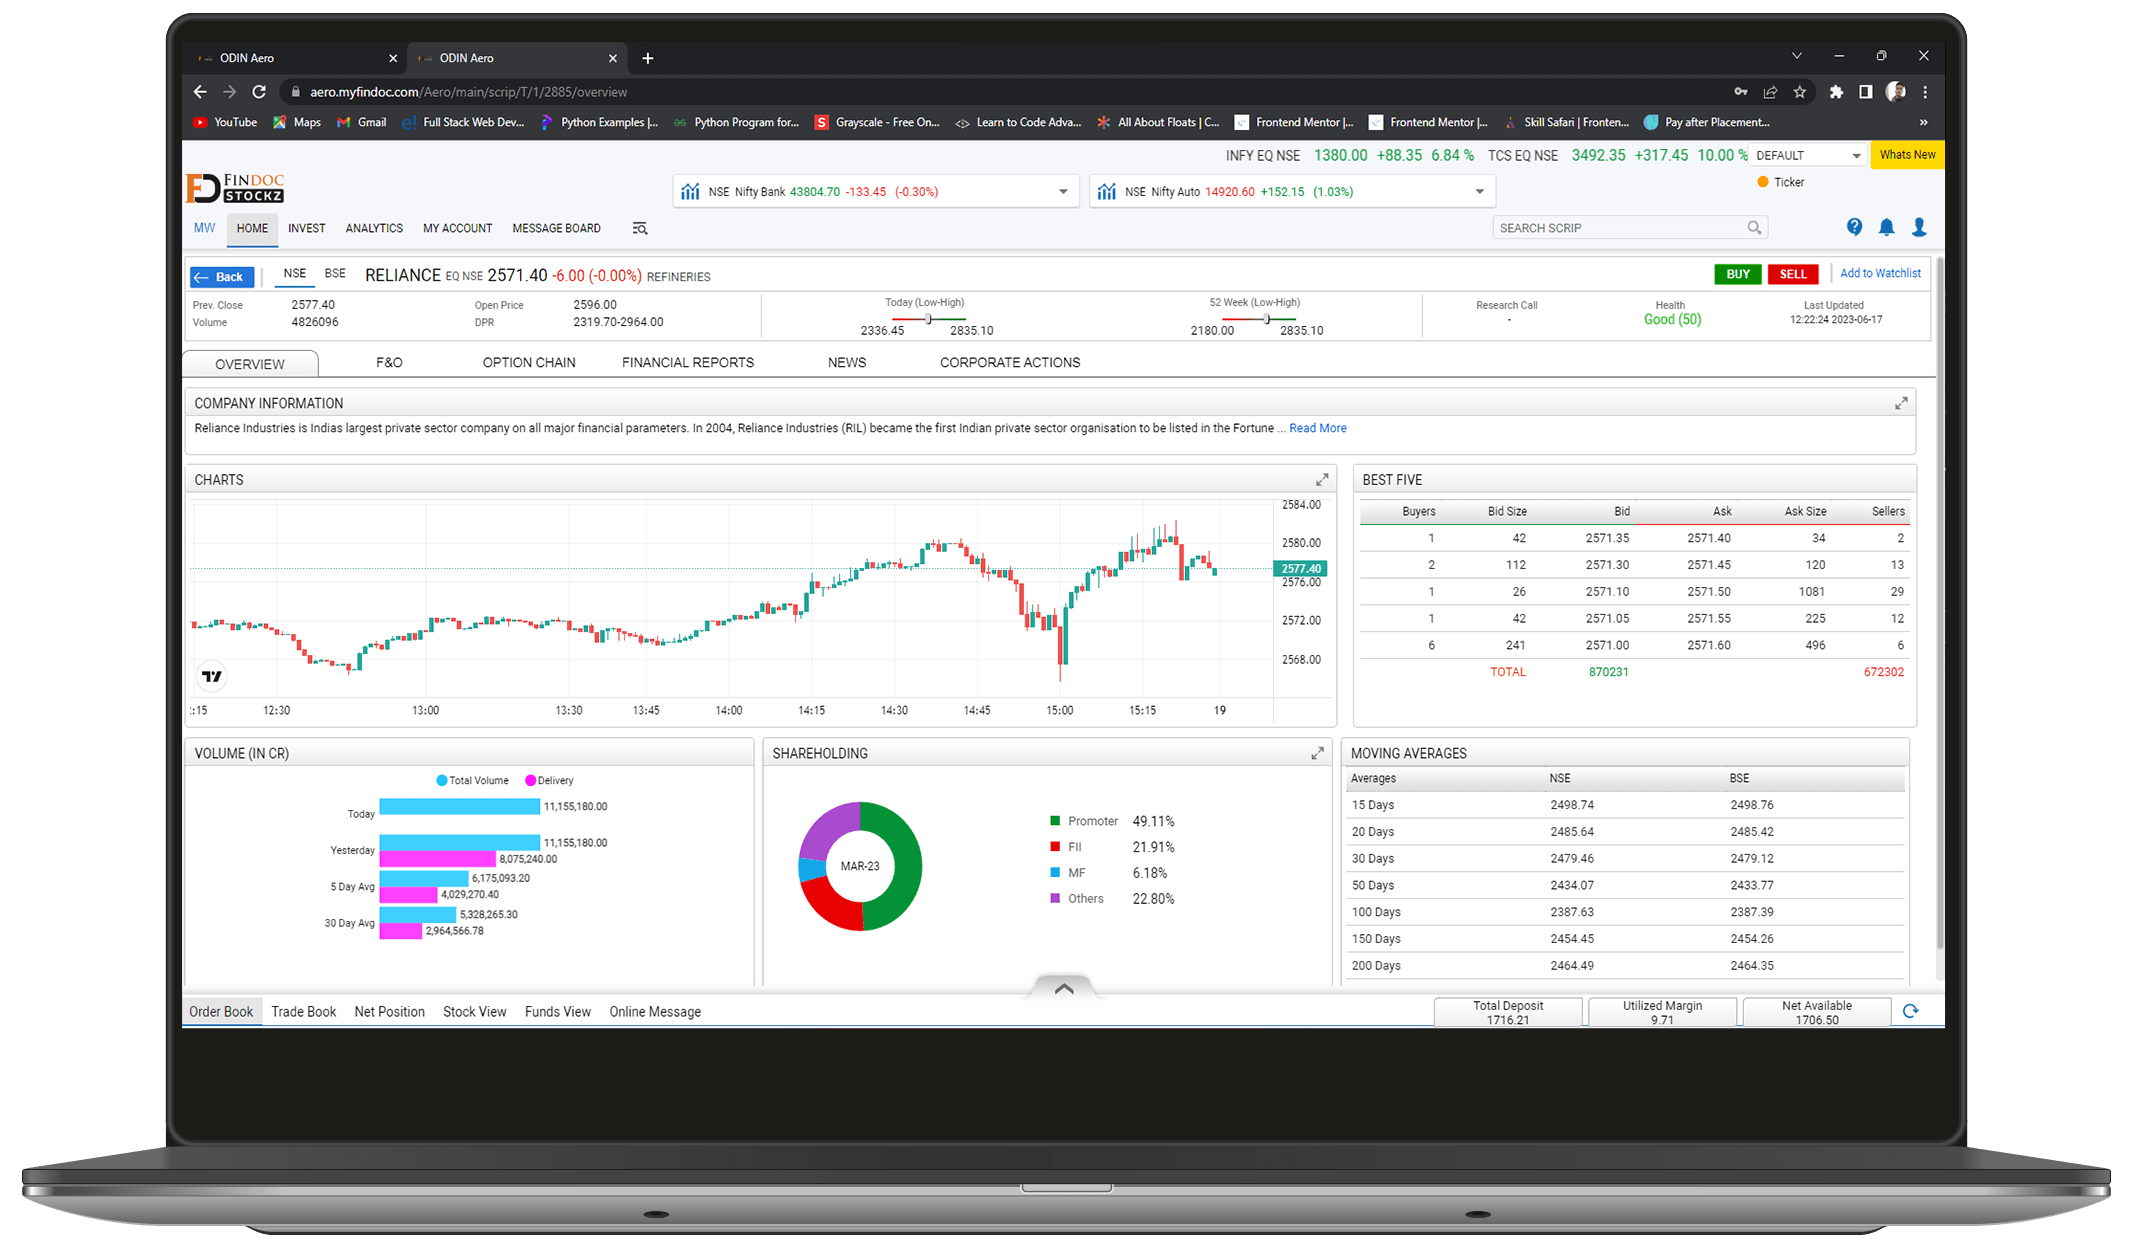This screenshot has height=1248, width=2133.
Task: Open the FINANCIAL REPORTS tab
Action: 688,362
